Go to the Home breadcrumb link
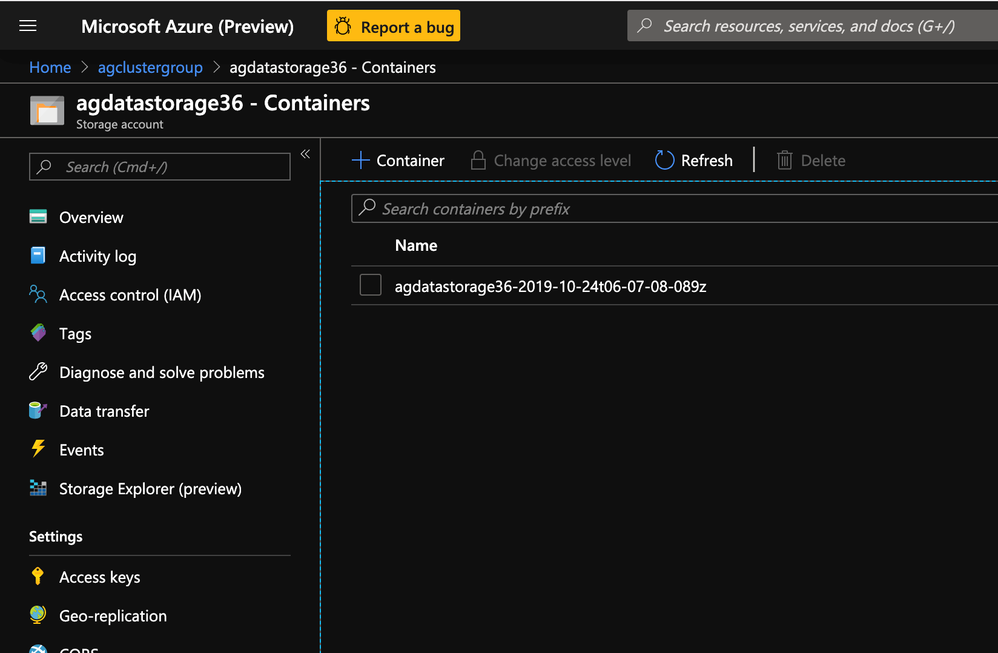The image size is (998, 653). click(50, 68)
